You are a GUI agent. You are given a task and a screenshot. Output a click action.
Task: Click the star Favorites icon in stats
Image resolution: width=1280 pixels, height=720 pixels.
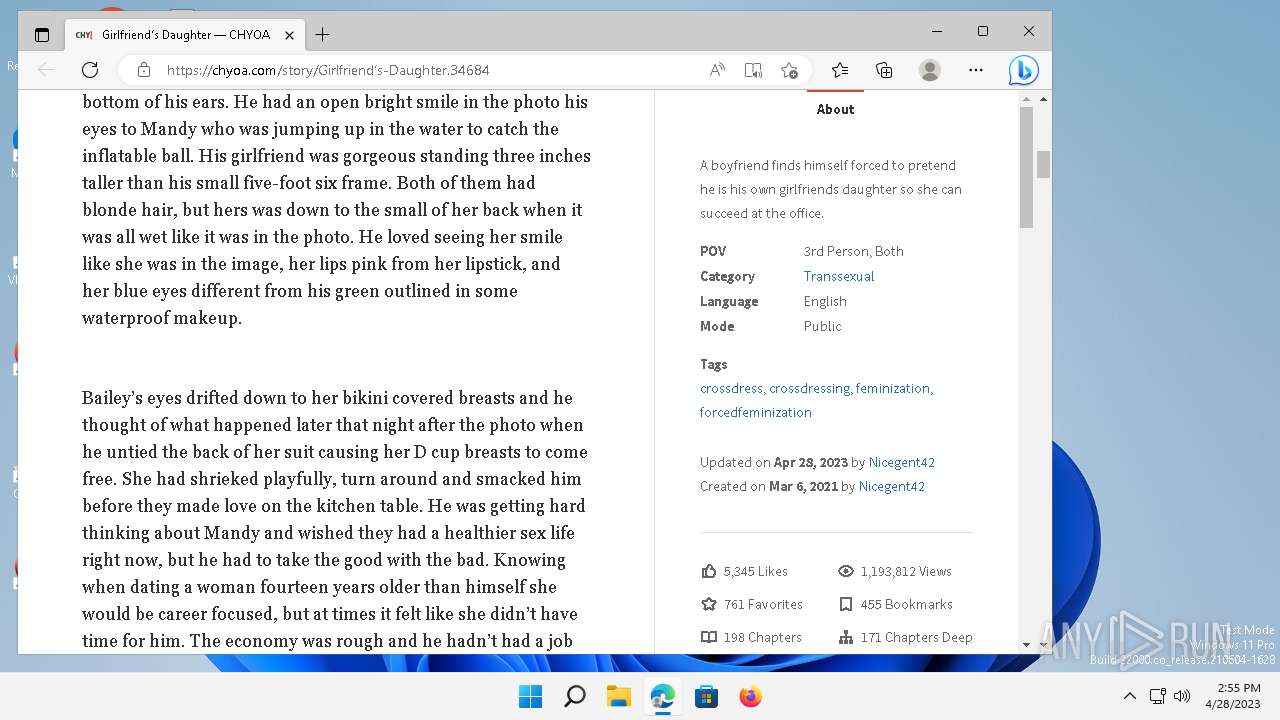[709, 604]
